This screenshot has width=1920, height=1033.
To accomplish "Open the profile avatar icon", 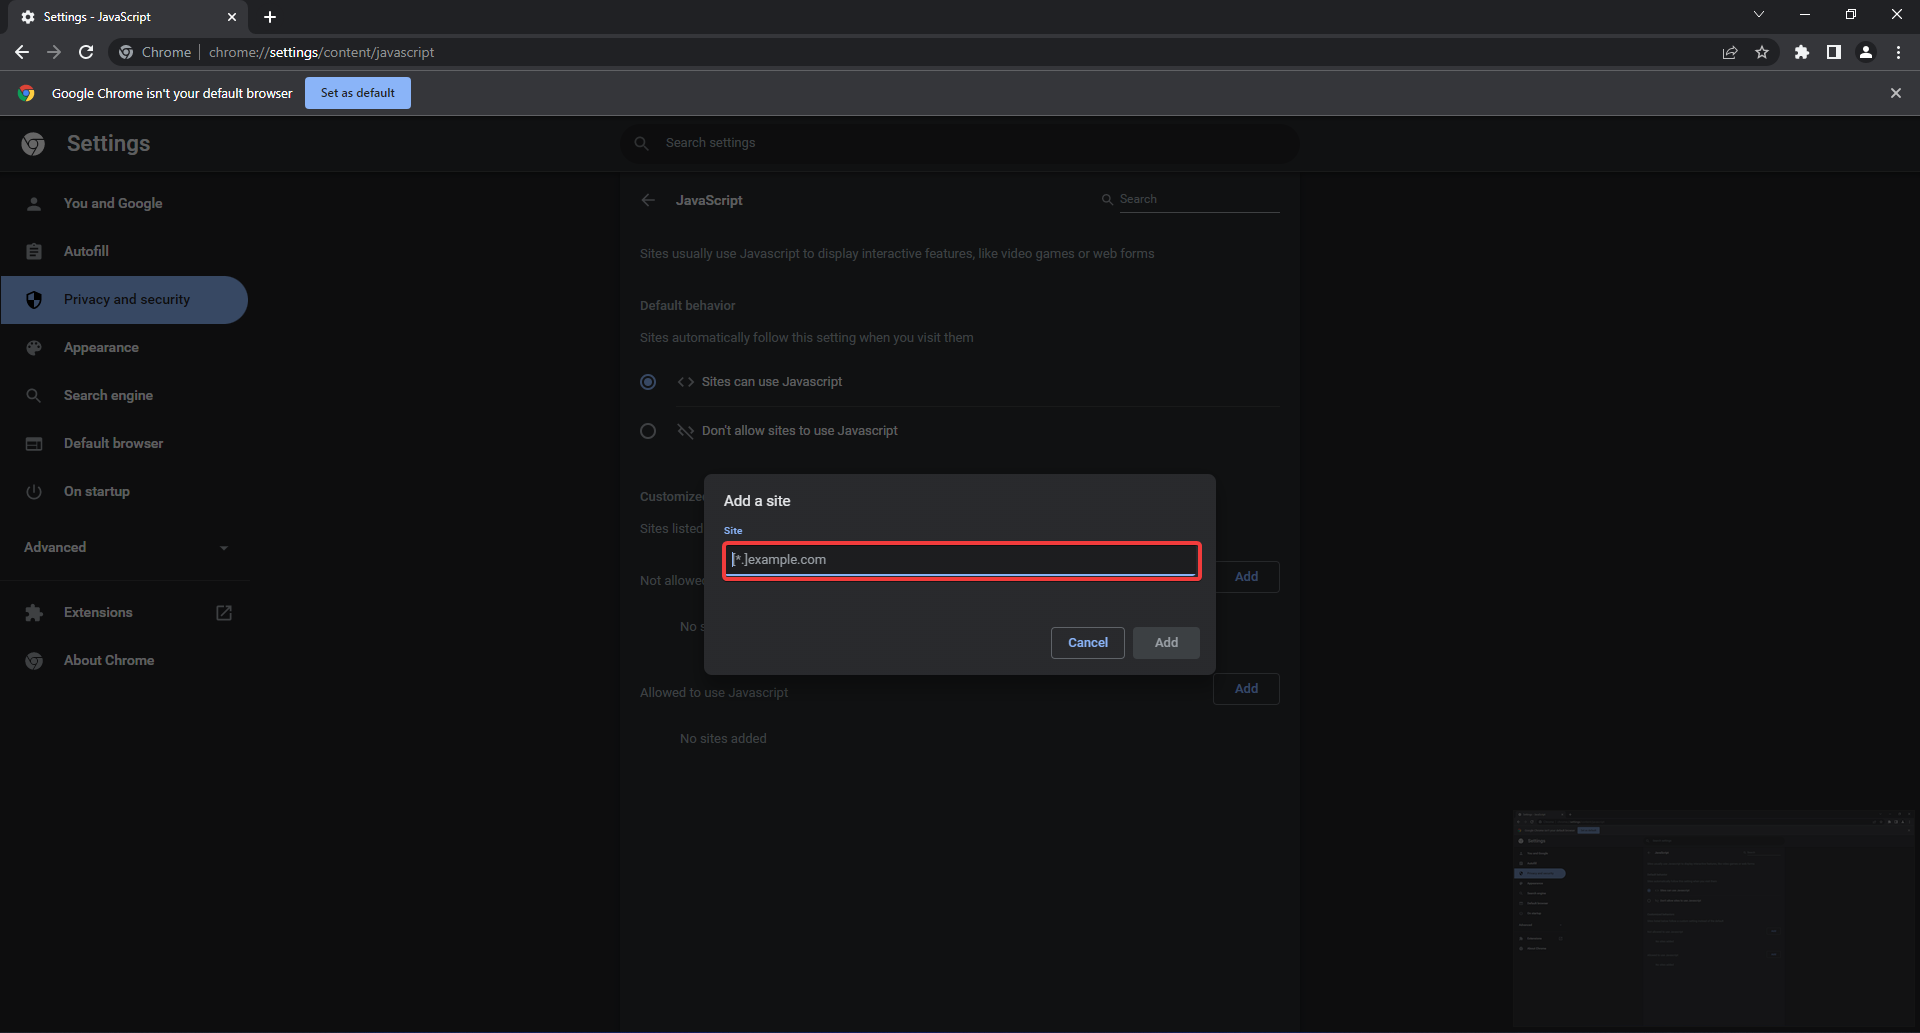I will [x=1865, y=52].
